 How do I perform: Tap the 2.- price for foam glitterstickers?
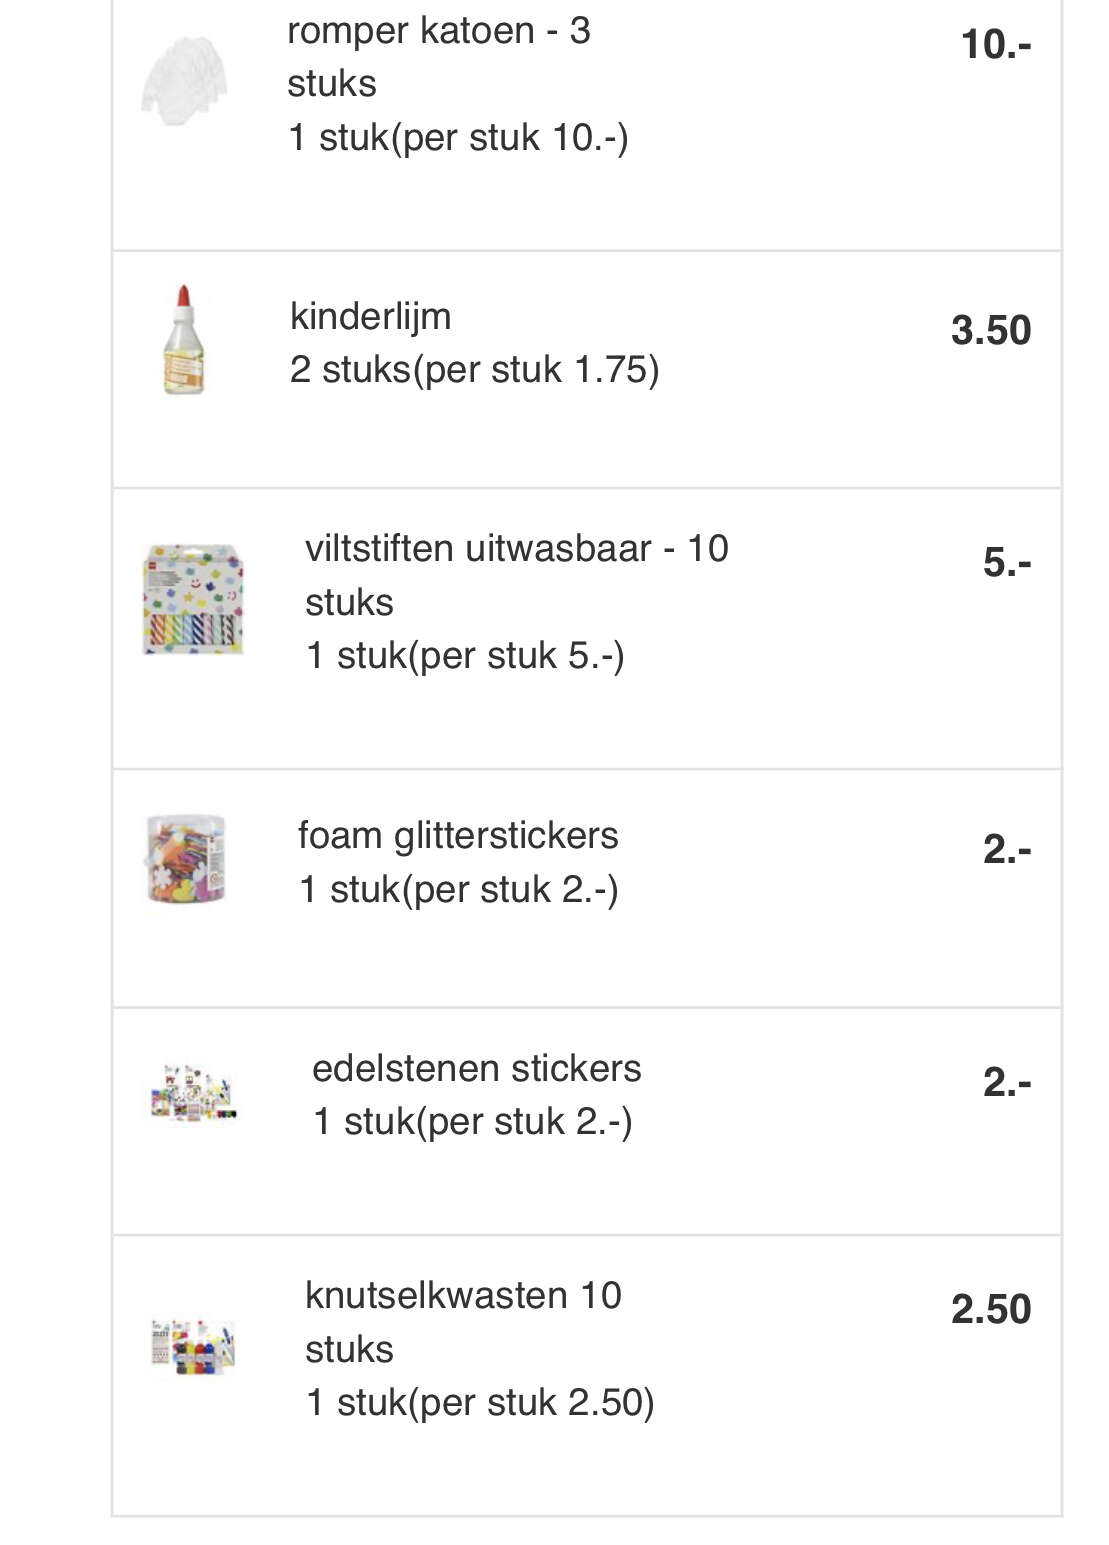click(1007, 849)
